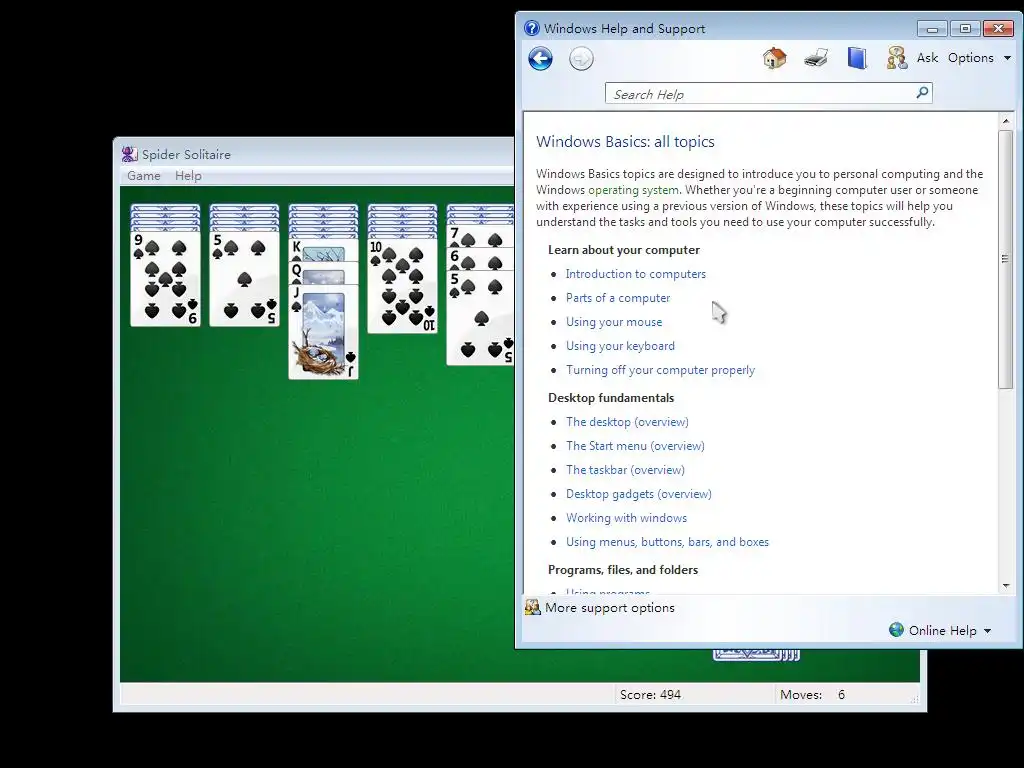This screenshot has height=768, width=1024.
Task: Open Using your keyboard link
Action: point(620,346)
